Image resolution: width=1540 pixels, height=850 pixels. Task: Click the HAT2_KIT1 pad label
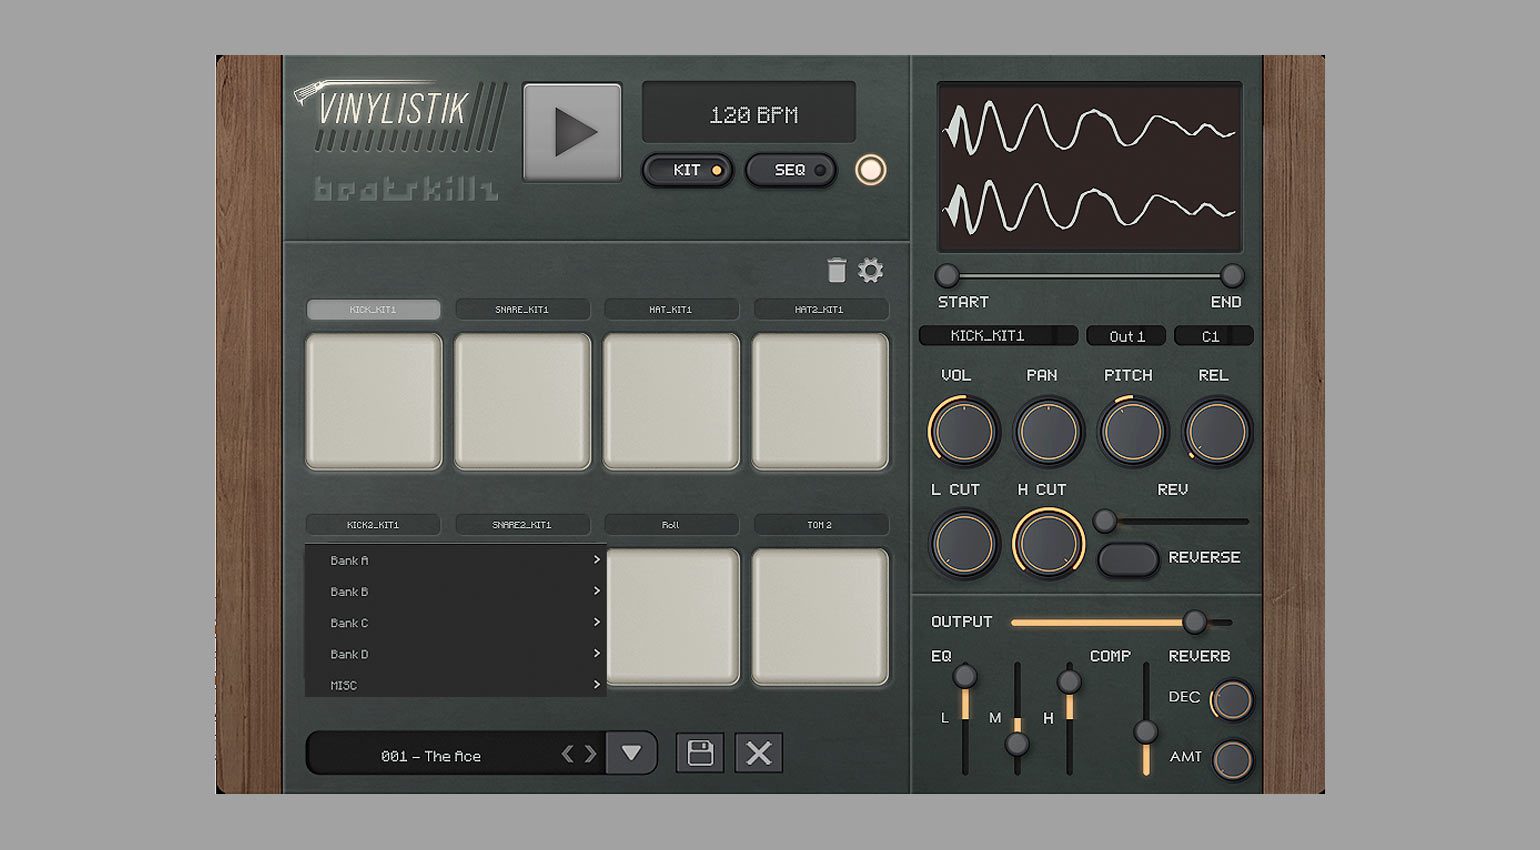pos(820,309)
